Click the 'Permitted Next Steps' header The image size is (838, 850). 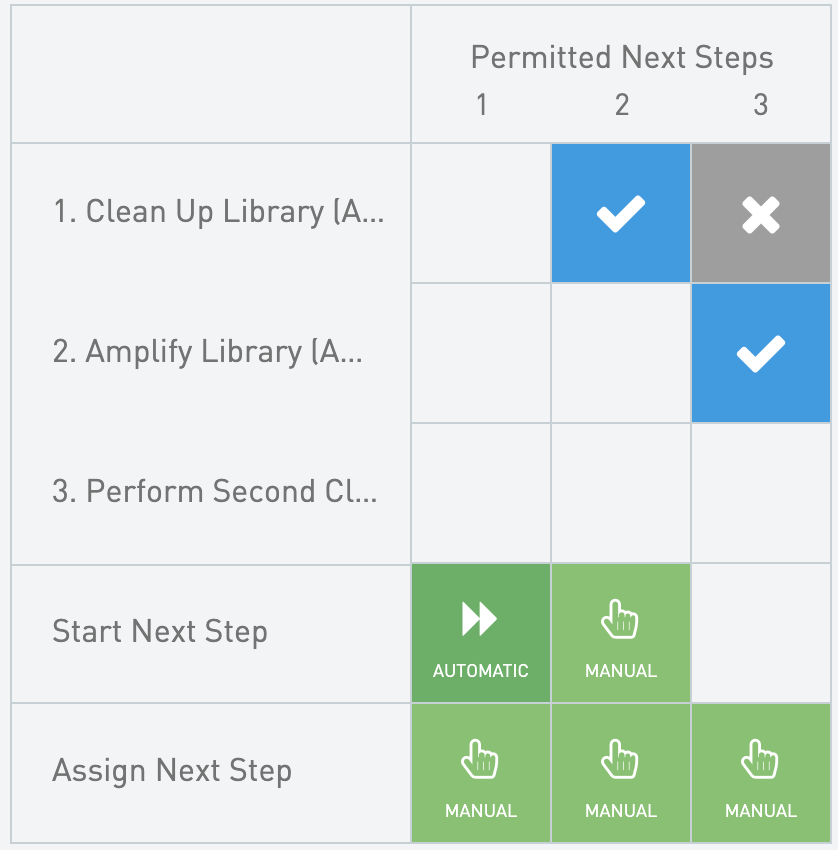621,58
